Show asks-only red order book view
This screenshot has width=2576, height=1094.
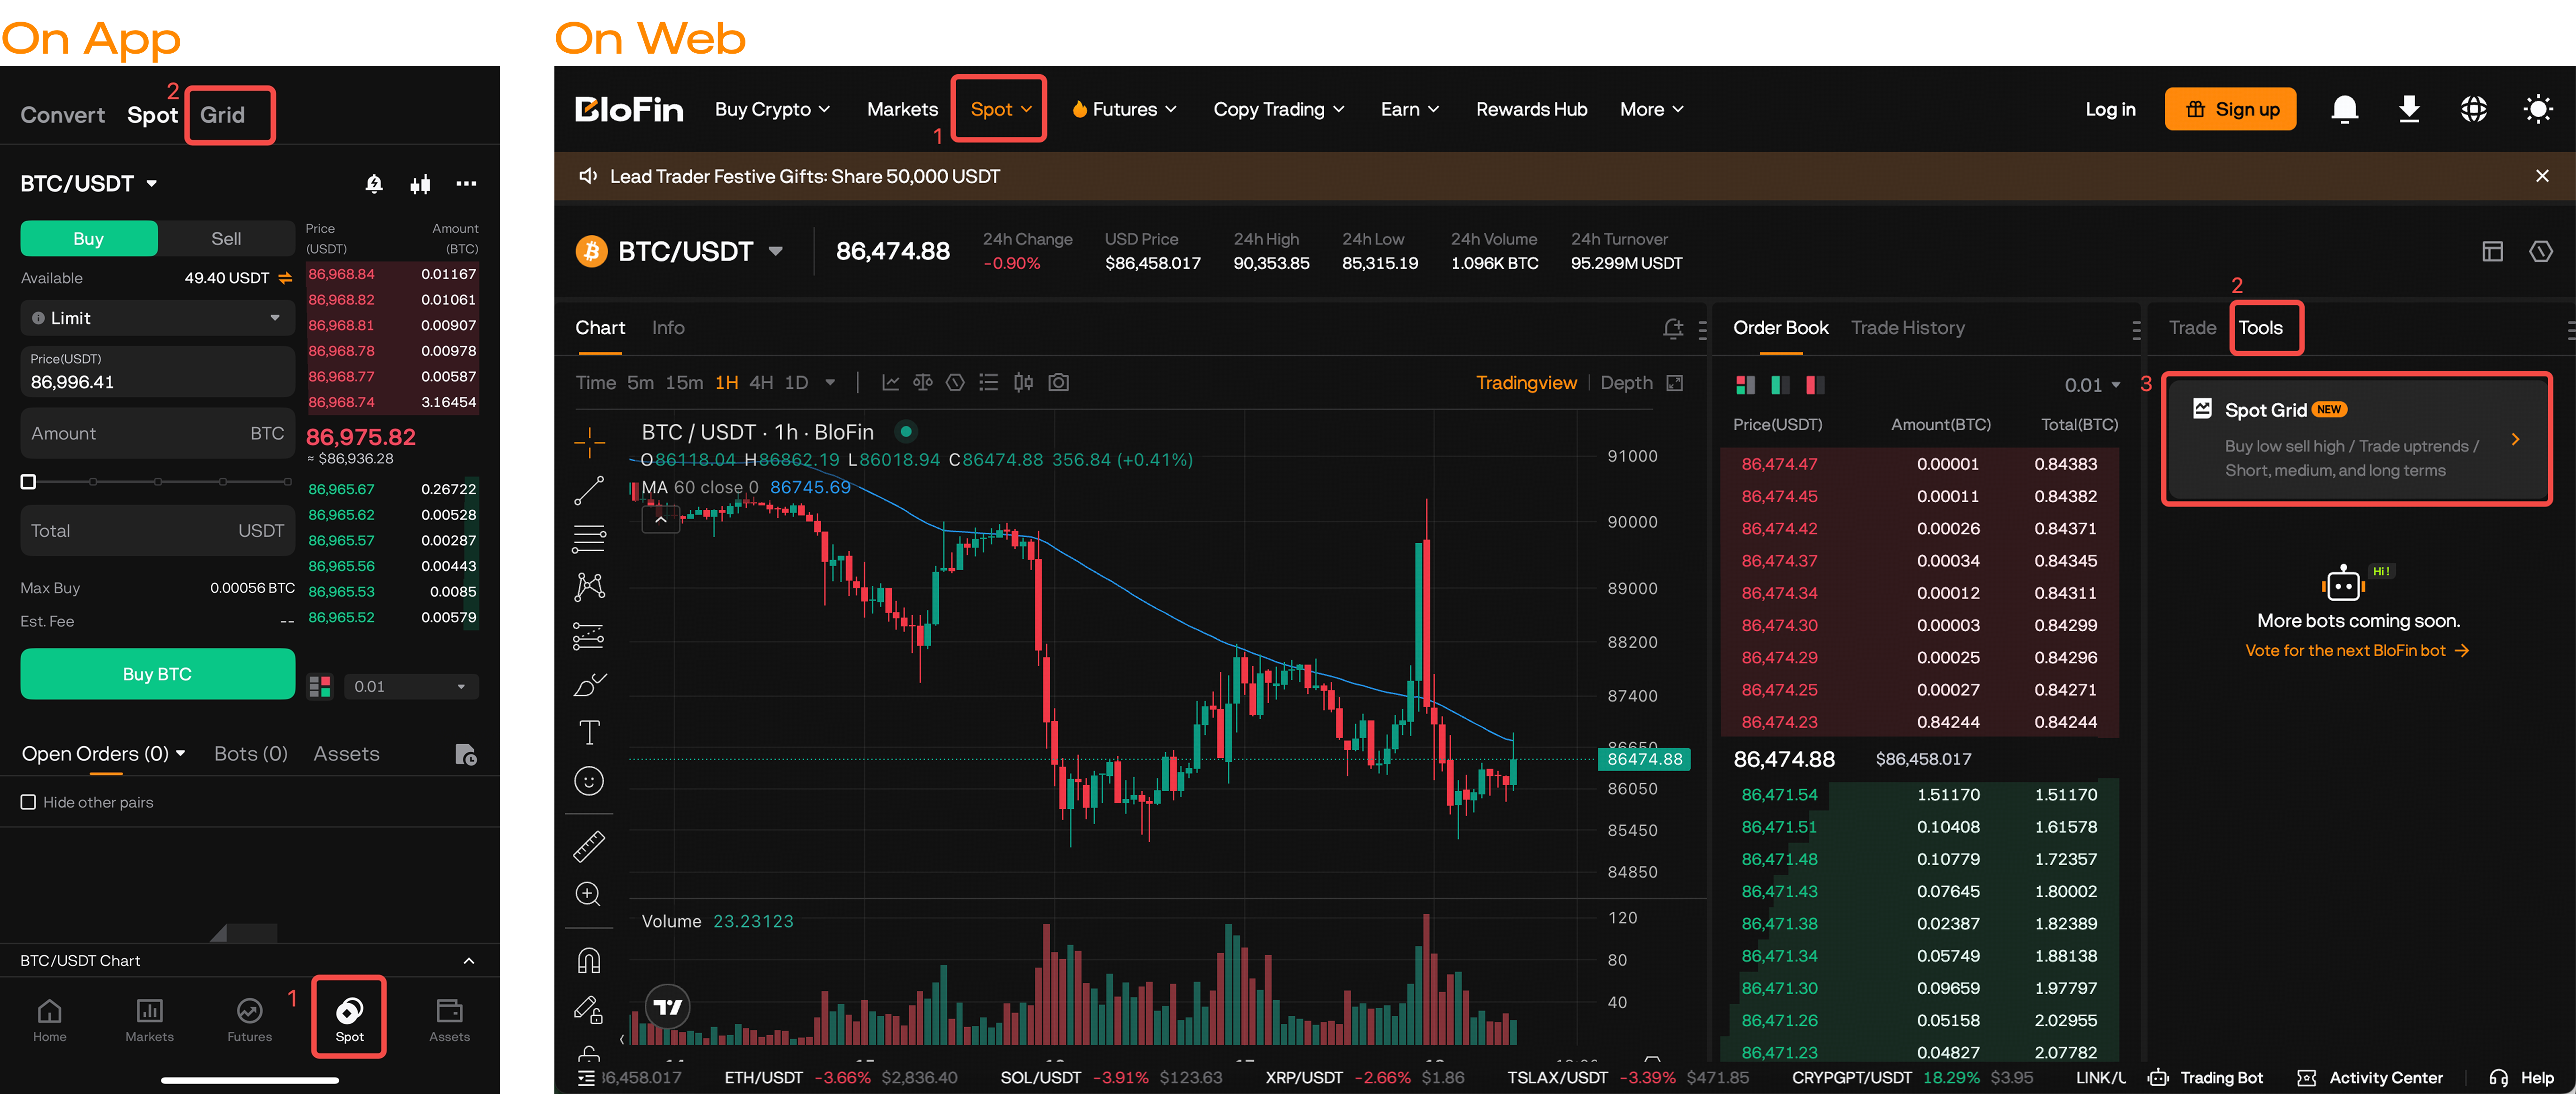point(1815,385)
